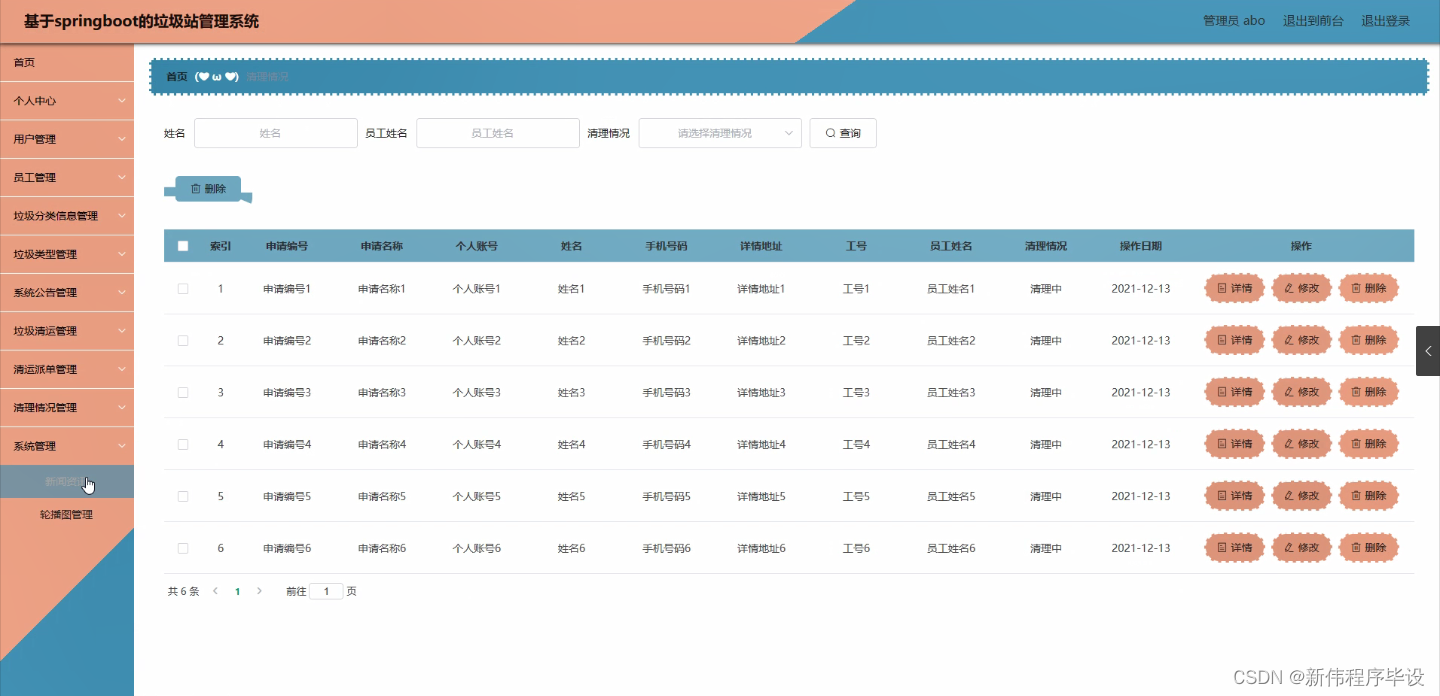Open 垃圾分类信息管理 from the sidebar

pyautogui.click(x=67, y=215)
